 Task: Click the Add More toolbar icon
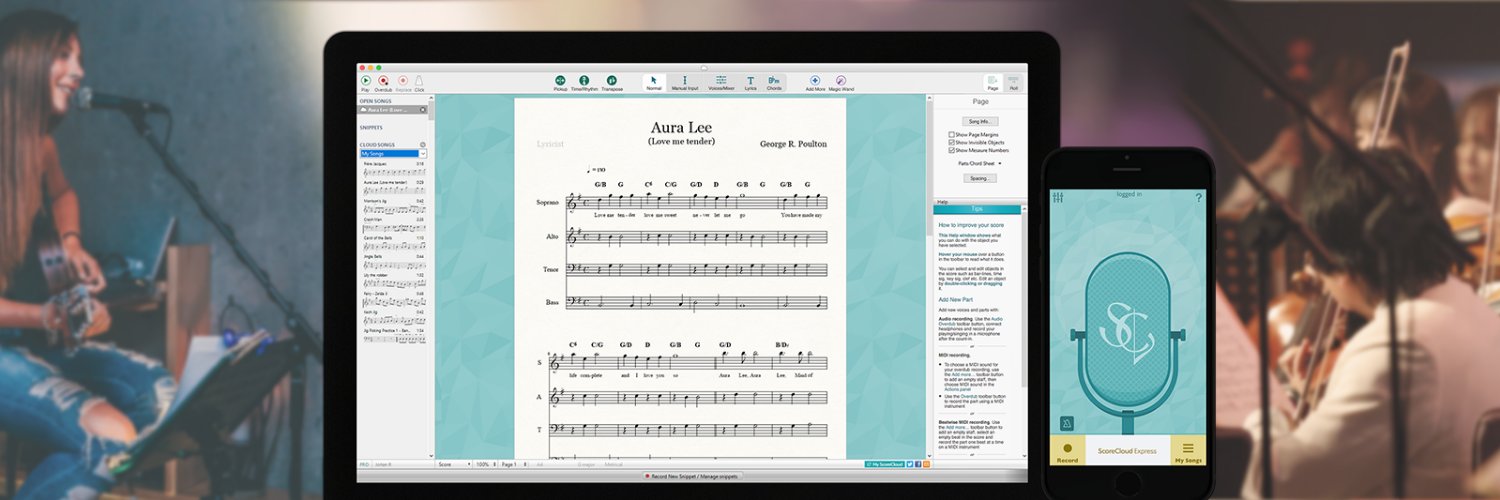(x=815, y=82)
